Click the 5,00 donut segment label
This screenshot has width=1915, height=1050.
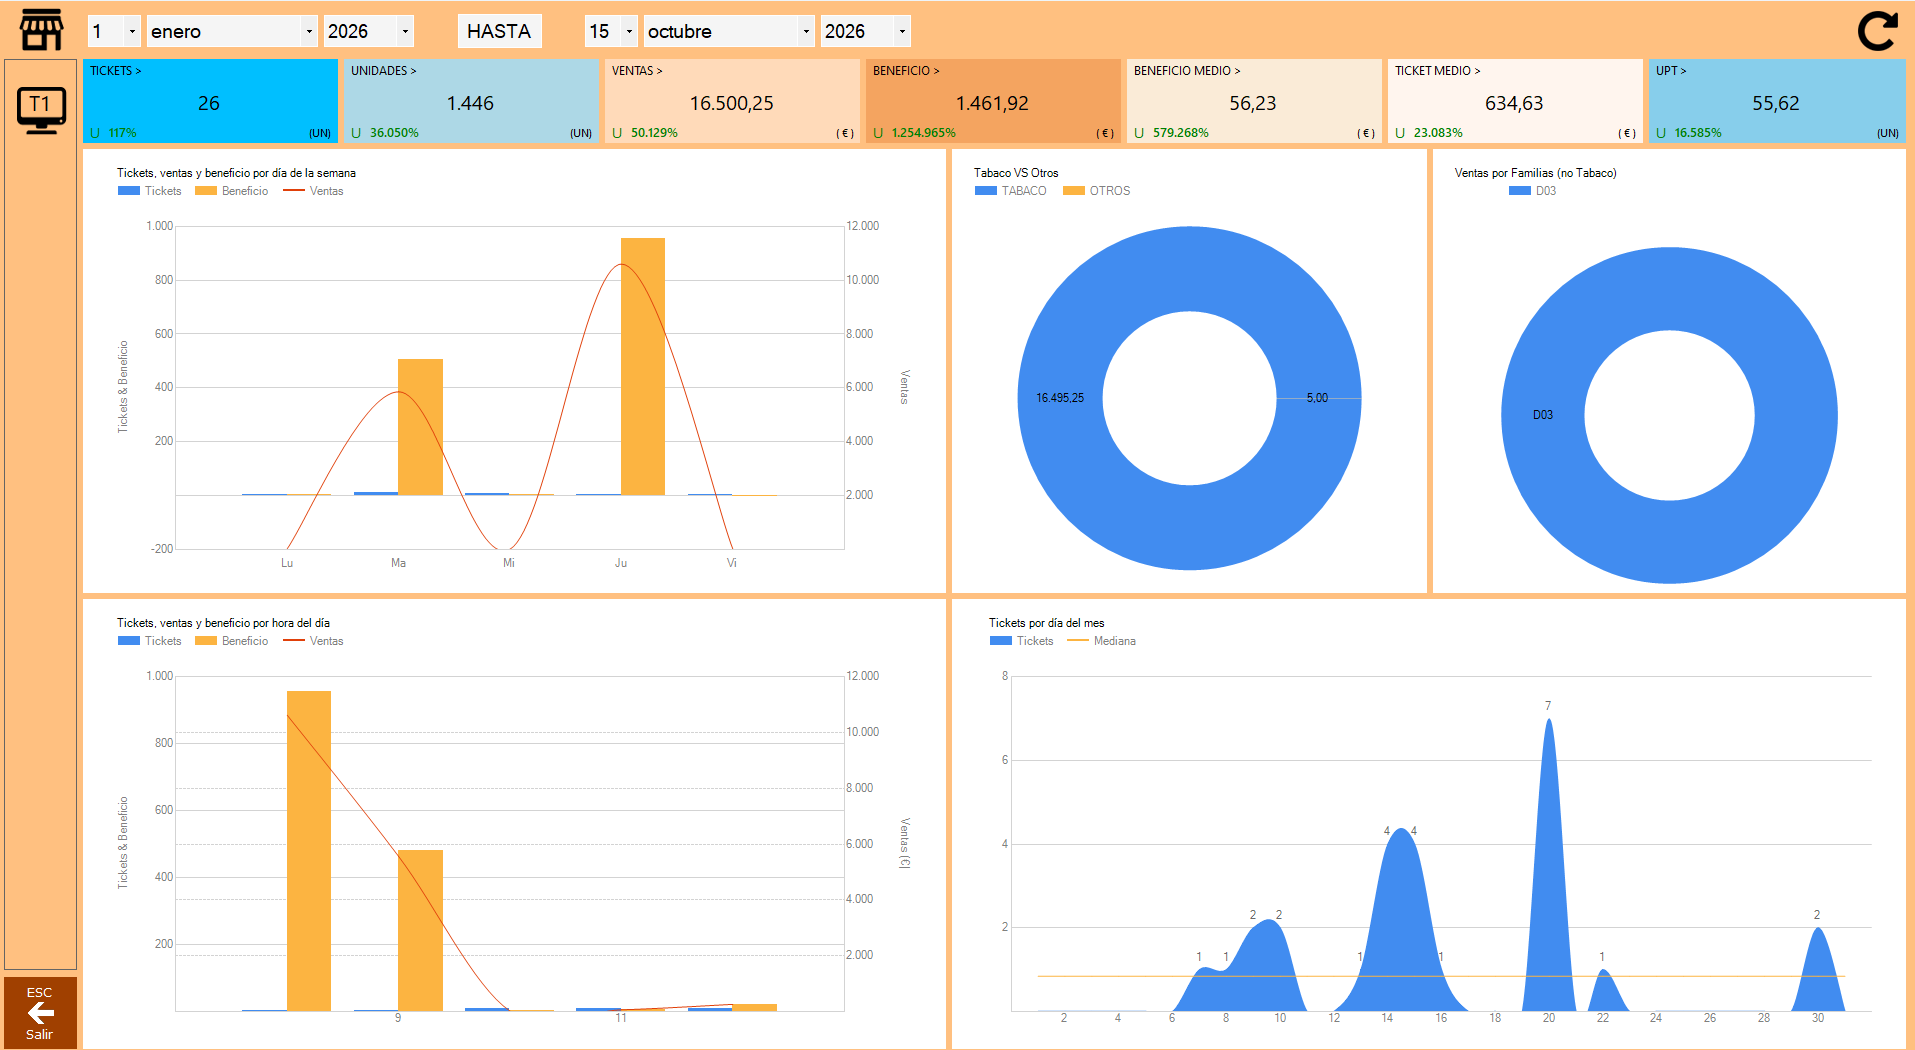click(1317, 398)
